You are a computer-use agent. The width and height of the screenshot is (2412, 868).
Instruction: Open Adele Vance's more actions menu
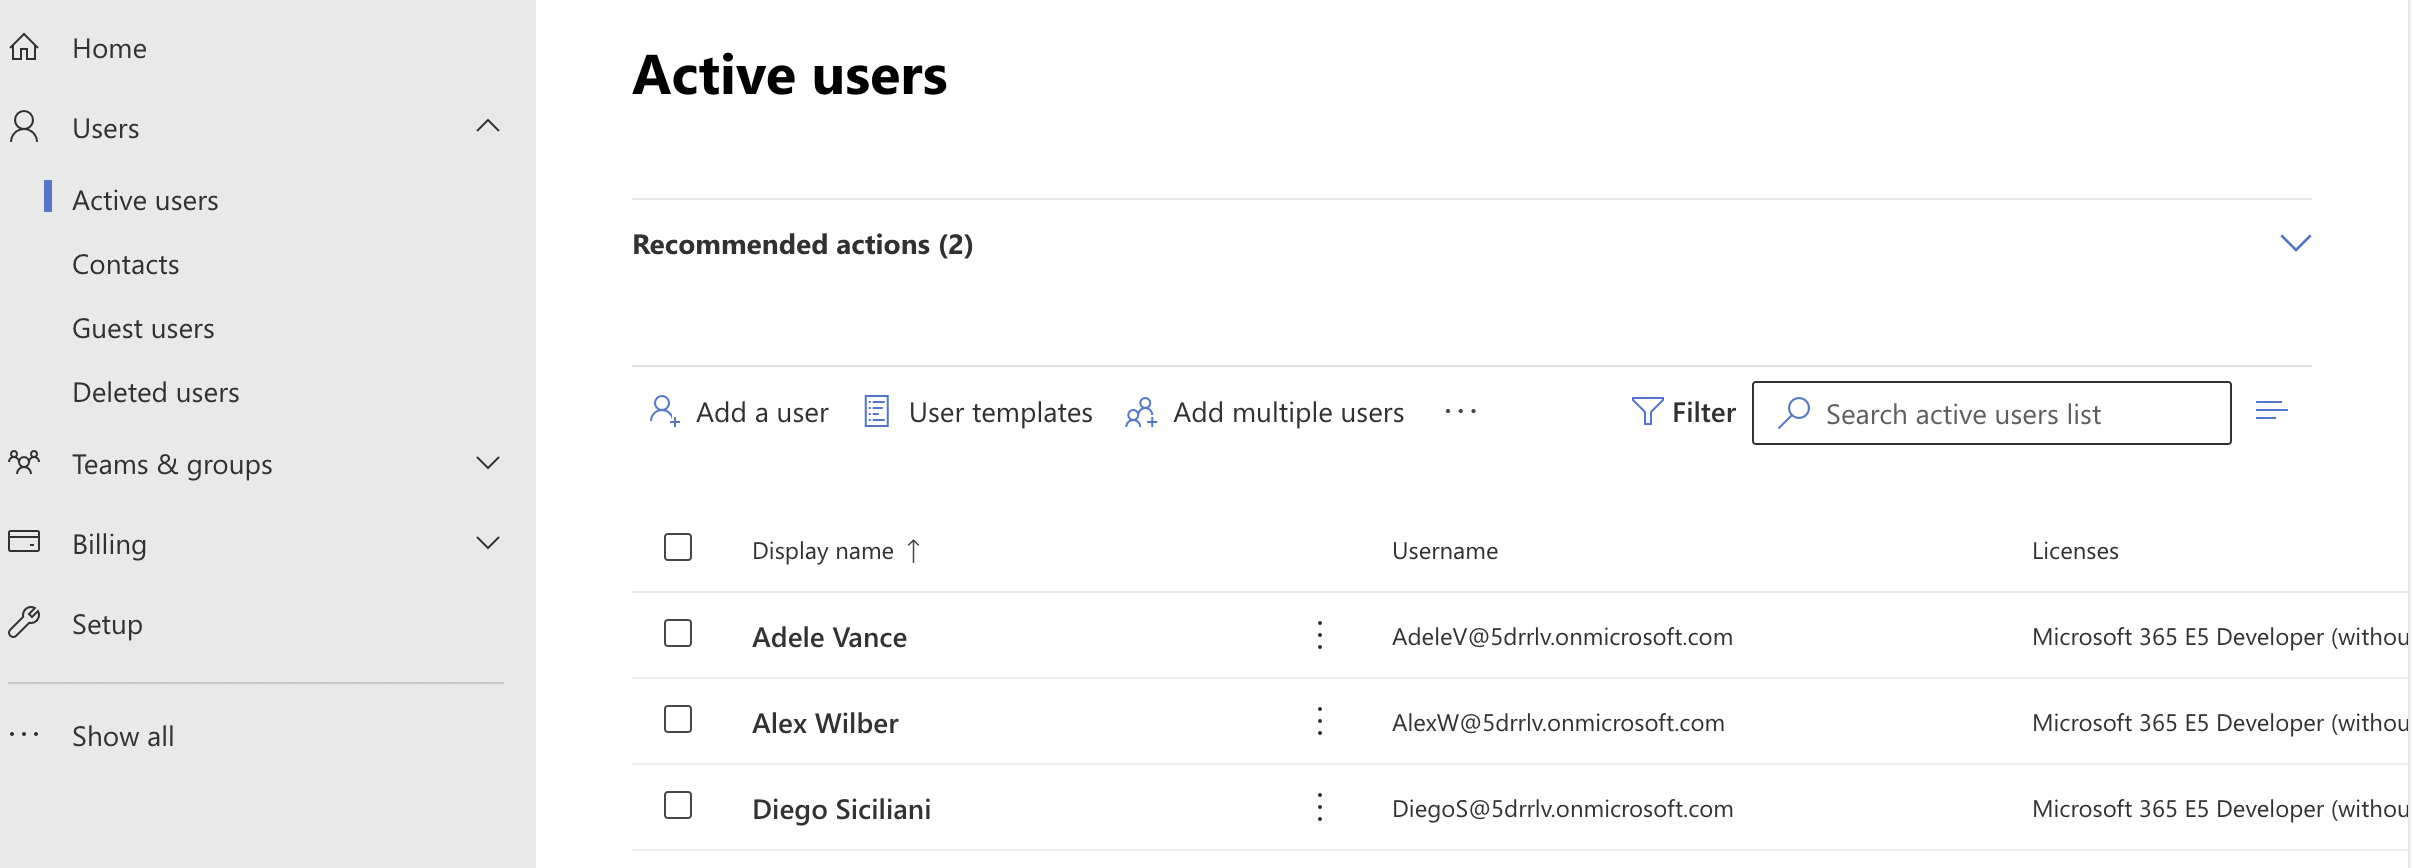1320,635
